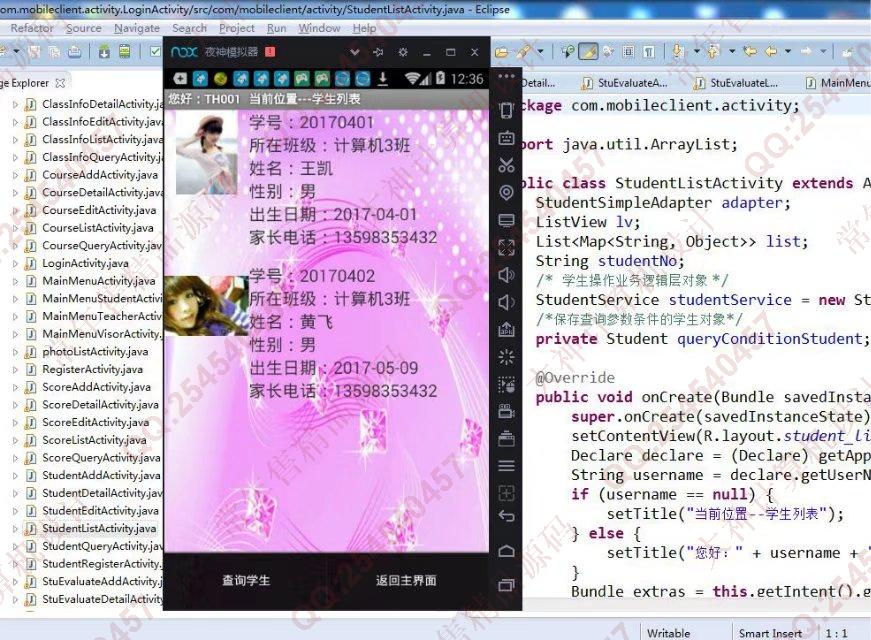Screen dimensions: 871x640
Task: Tap the 返回主界面 button
Action: pos(405,580)
